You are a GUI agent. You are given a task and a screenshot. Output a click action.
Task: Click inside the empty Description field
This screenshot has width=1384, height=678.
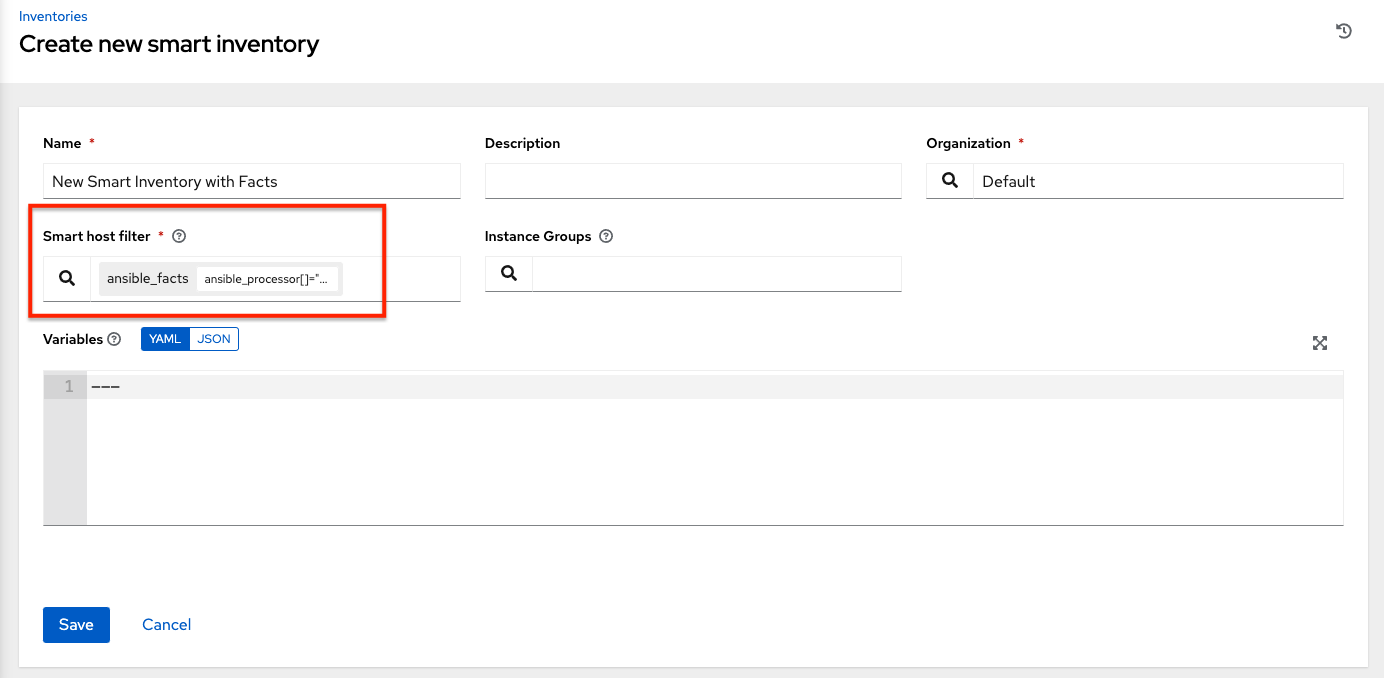tap(692, 181)
